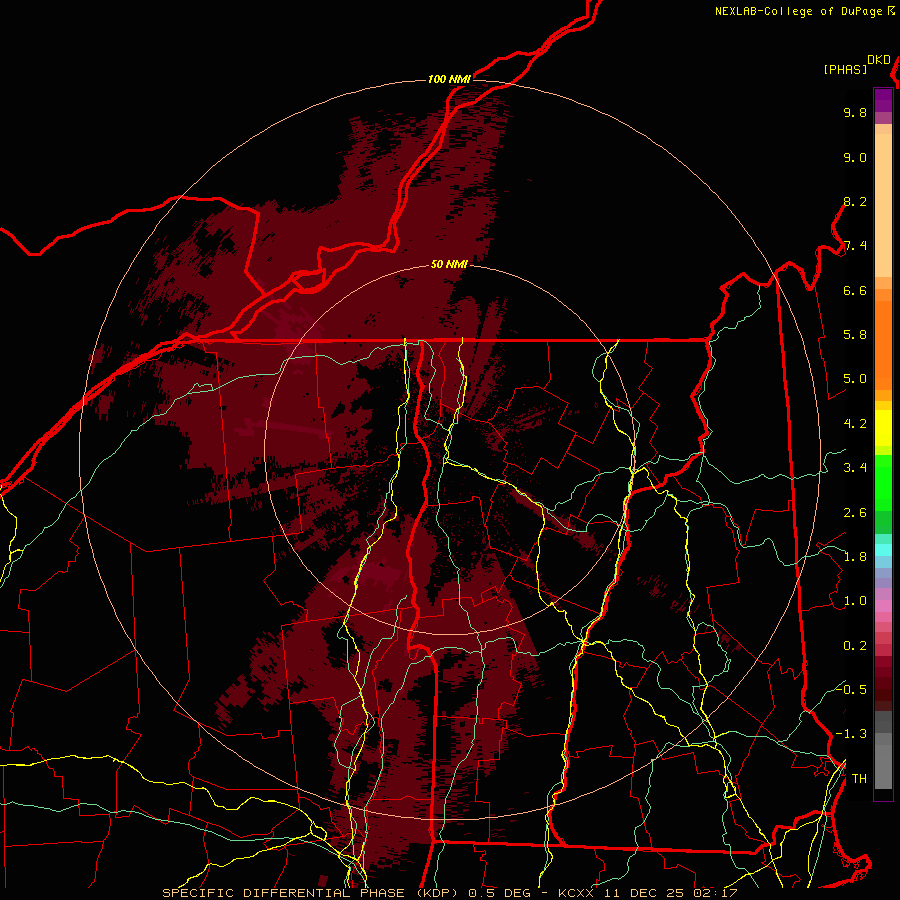Click the DKD PHAS legend header
Viewport: 900px width, 900px height.
tap(857, 65)
